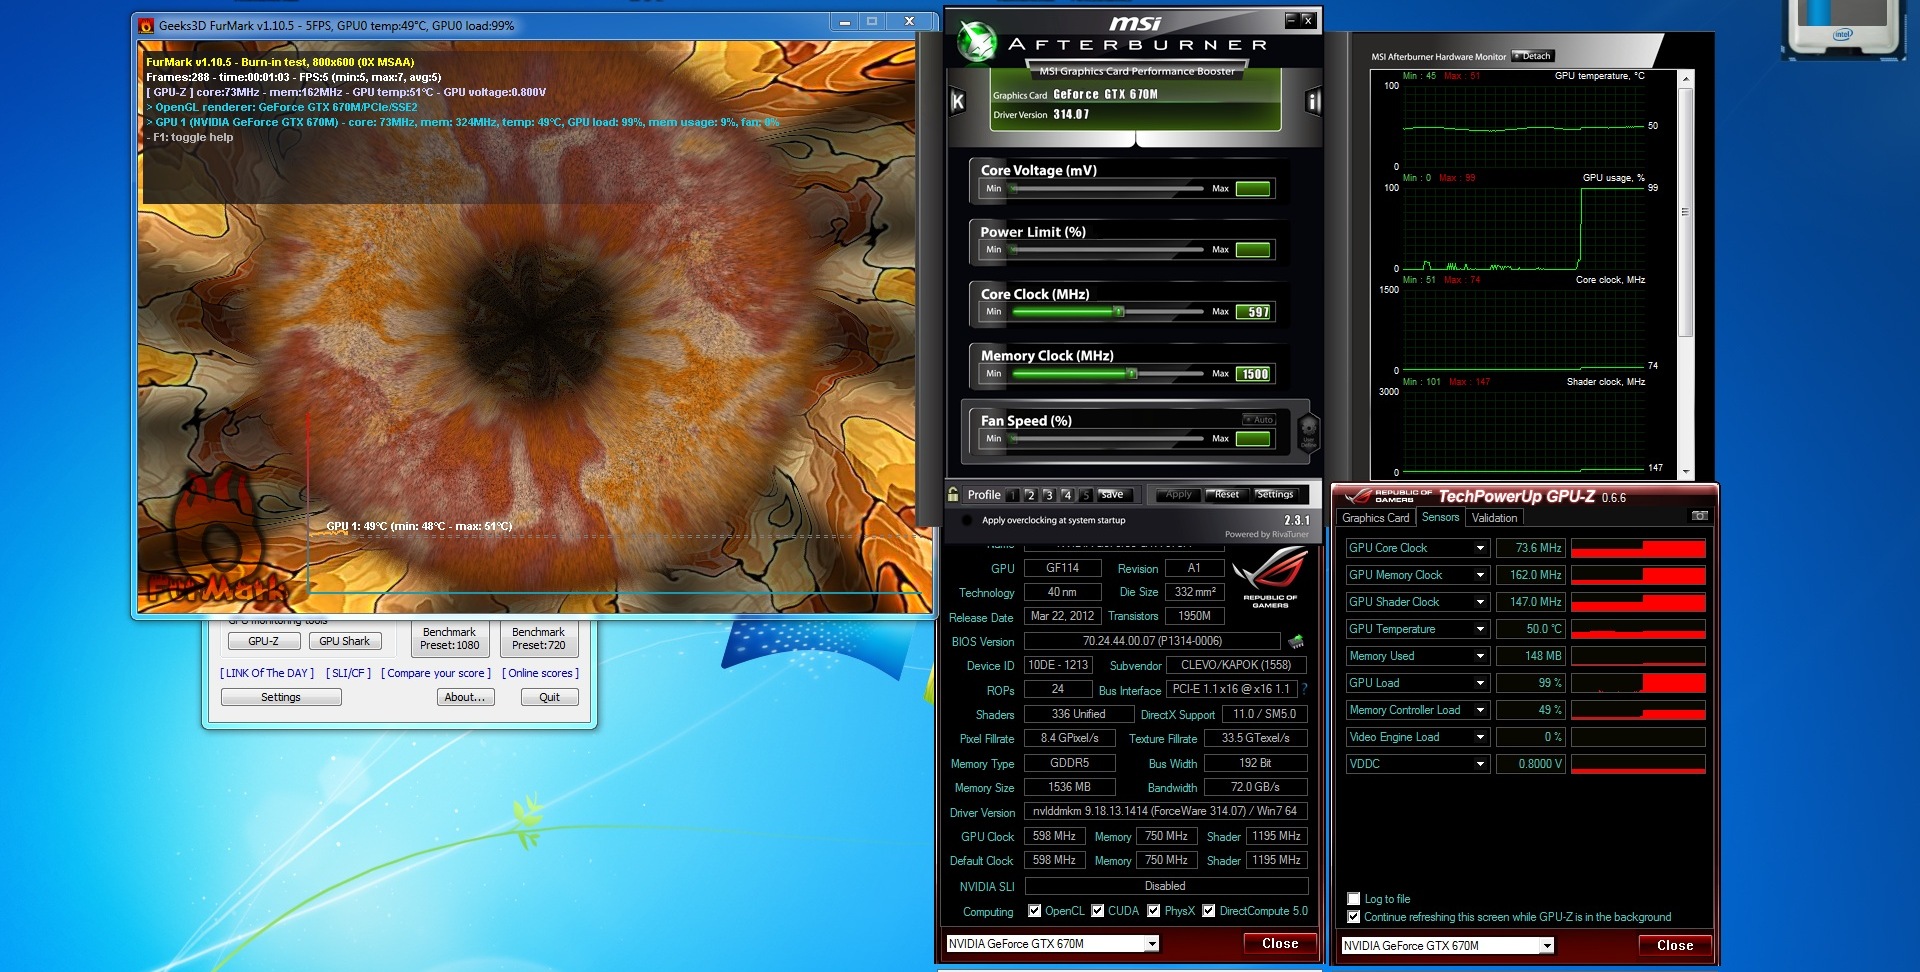Uncheck Continue refreshing in background option
The image size is (1920, 972).
pos(1354,917)
